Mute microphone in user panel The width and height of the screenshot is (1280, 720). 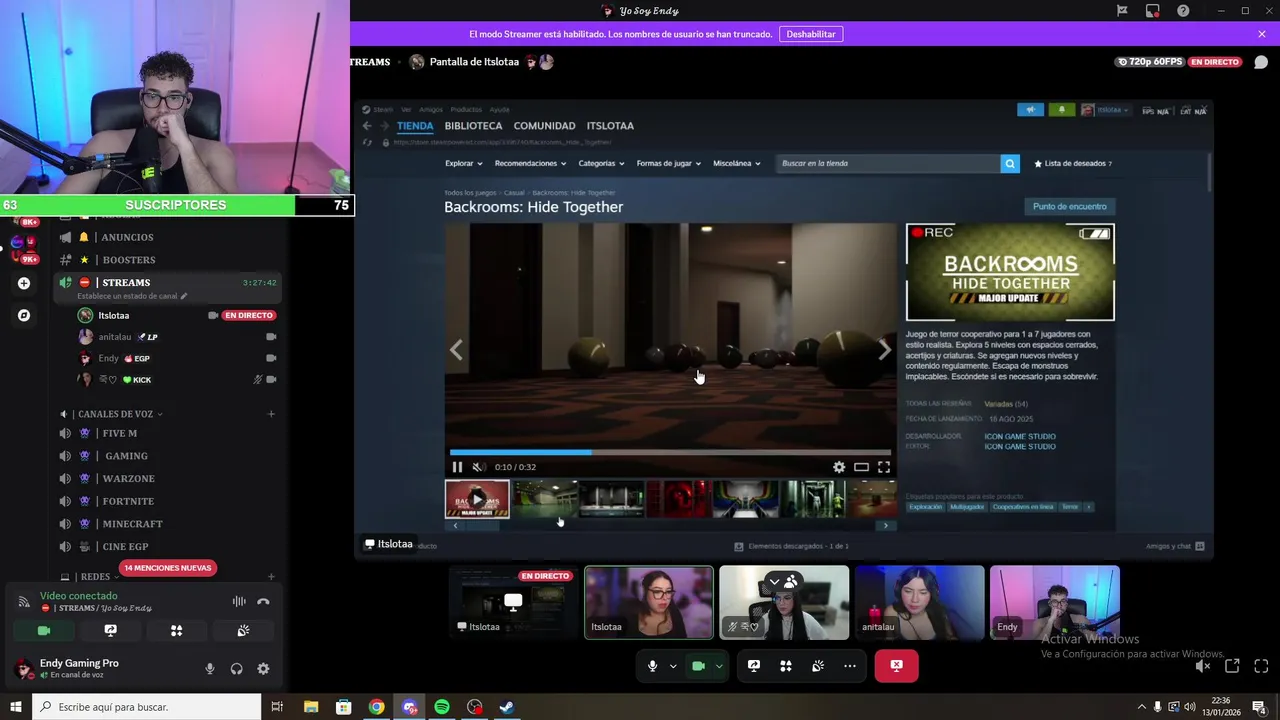point(210,669)
